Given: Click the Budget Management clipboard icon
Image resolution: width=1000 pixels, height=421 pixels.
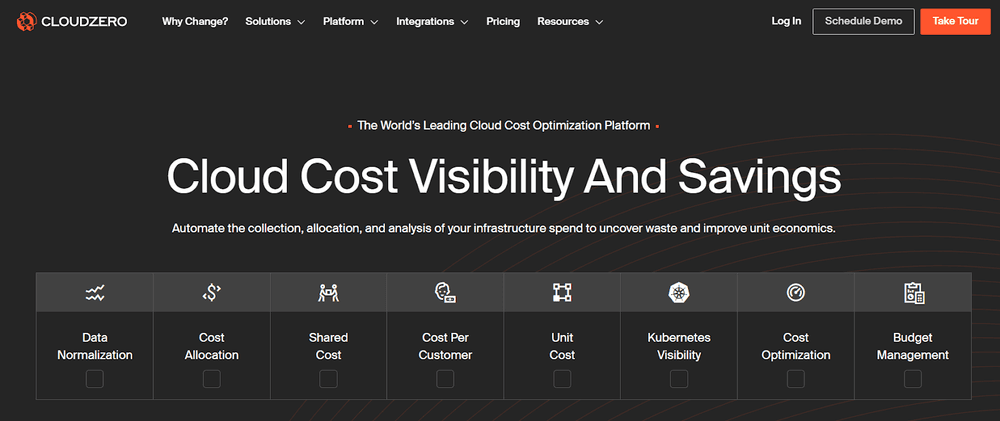Looking at the screenshot, I should pos(913,293).
